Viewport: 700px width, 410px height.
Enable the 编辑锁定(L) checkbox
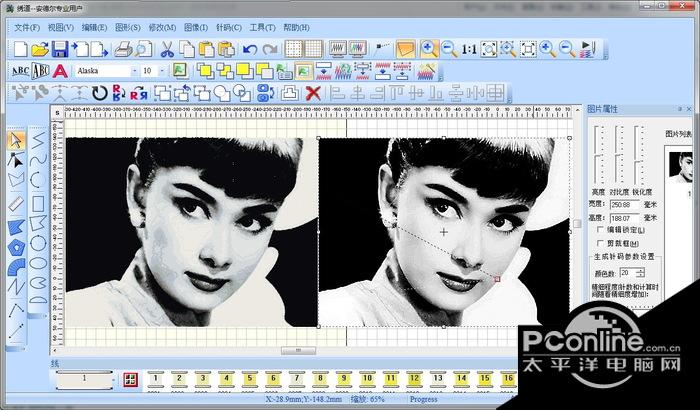(x=601, y=230)
